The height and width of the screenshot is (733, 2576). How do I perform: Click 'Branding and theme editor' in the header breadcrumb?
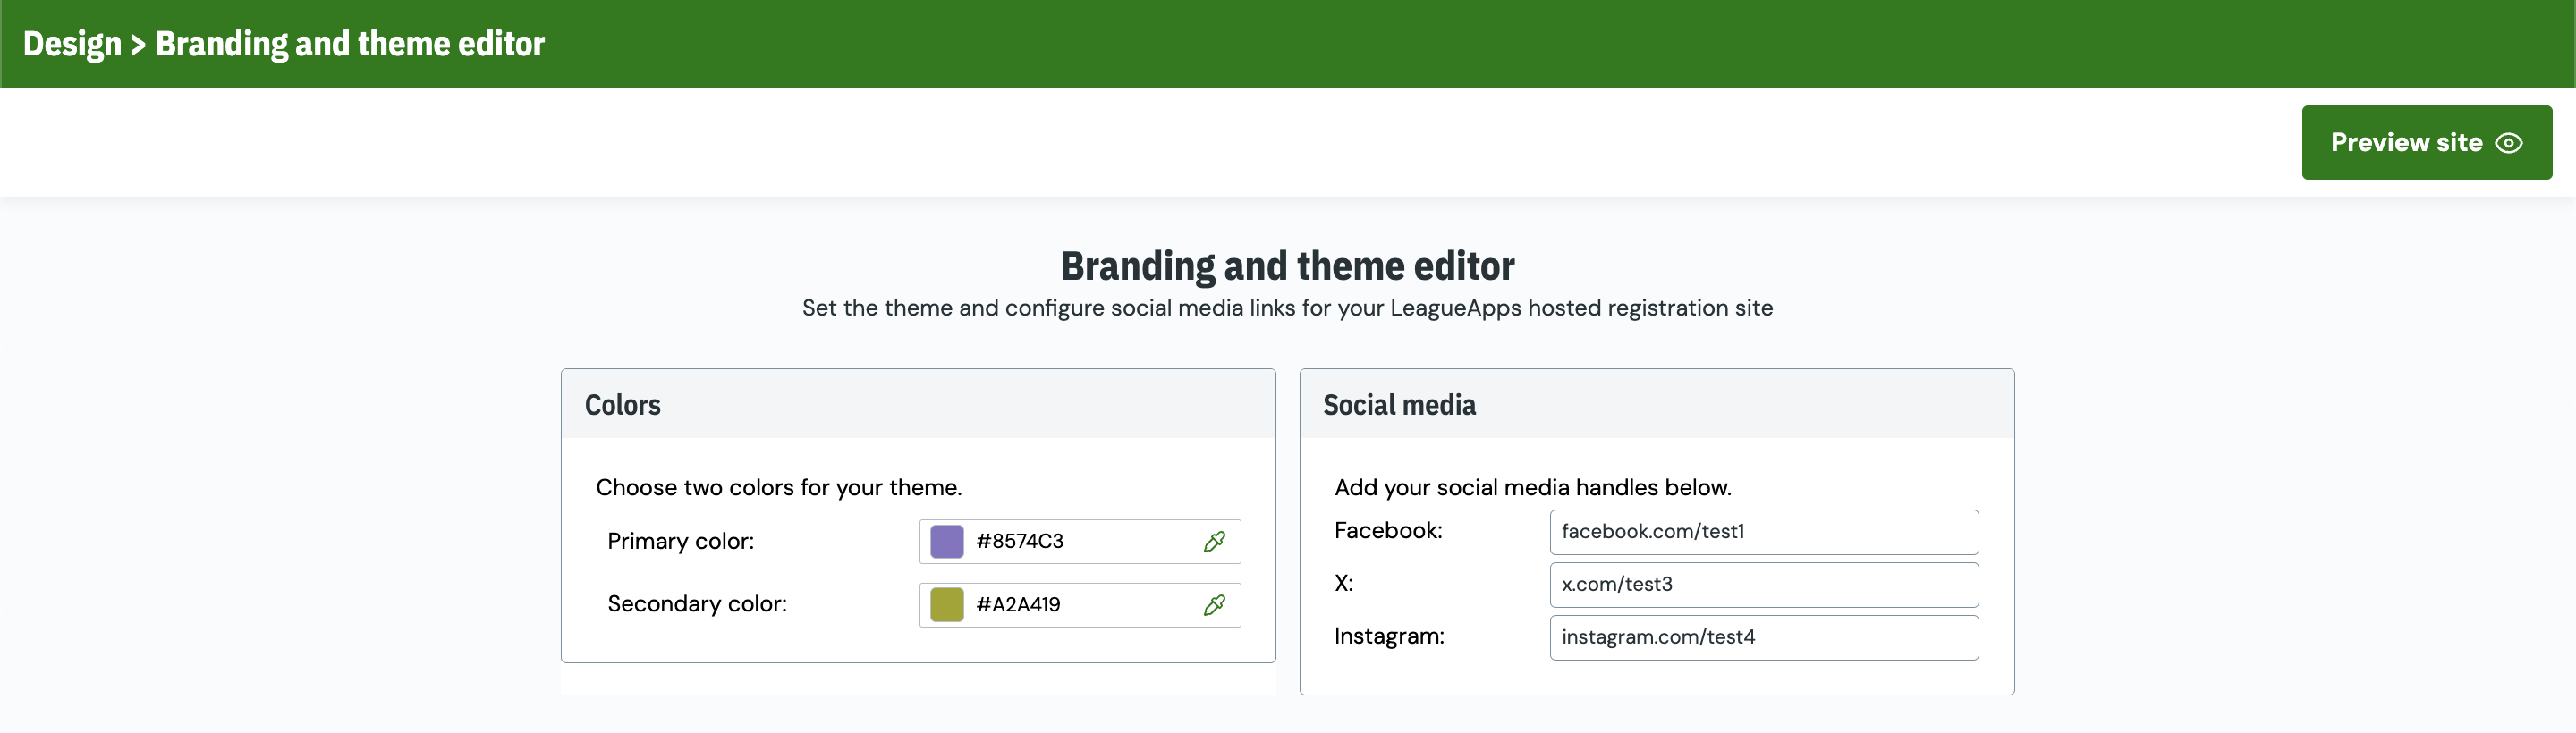pos(350,44)
